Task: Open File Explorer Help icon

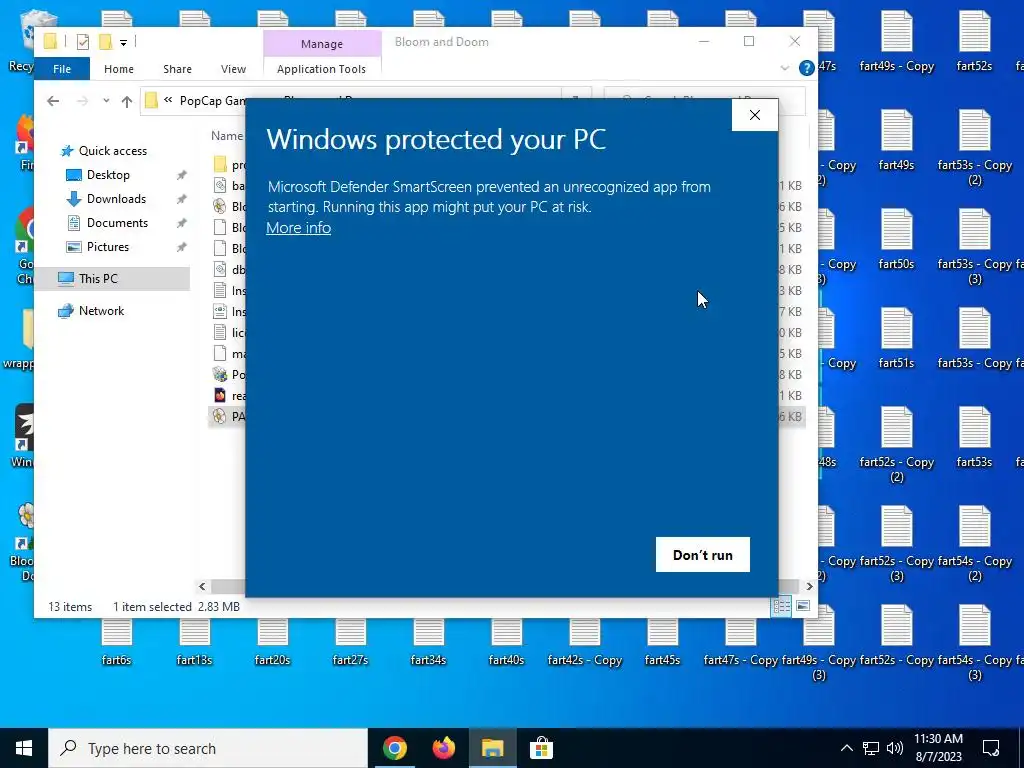Action: pos(807,68)
